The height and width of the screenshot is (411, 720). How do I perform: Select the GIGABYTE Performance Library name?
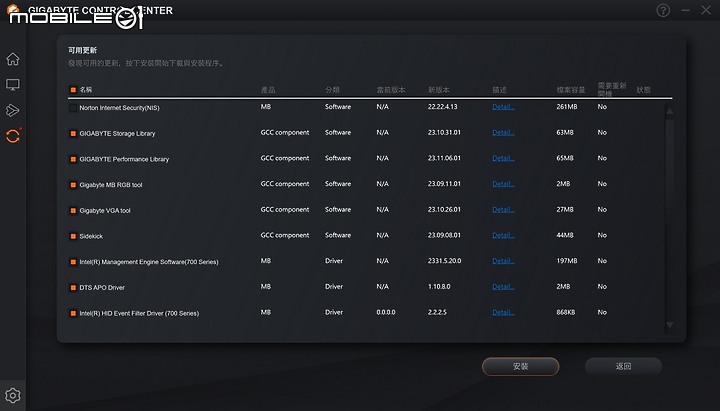click(x=124, y=159)
